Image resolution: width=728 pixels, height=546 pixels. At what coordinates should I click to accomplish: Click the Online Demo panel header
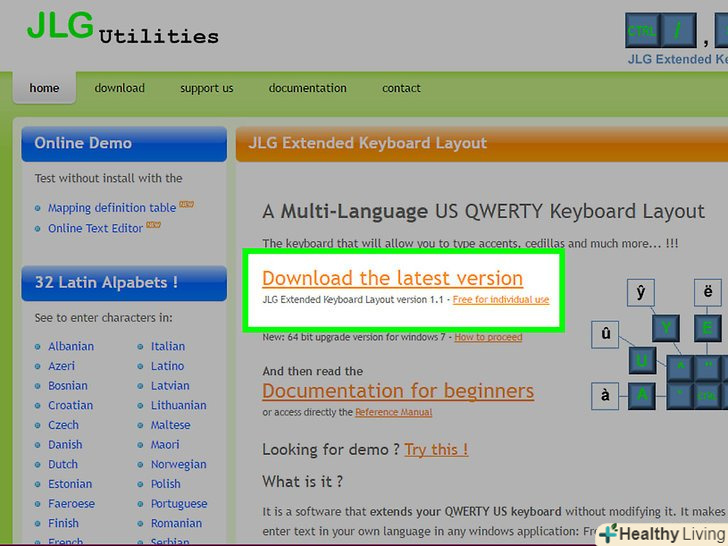click(x=124, y=144)
